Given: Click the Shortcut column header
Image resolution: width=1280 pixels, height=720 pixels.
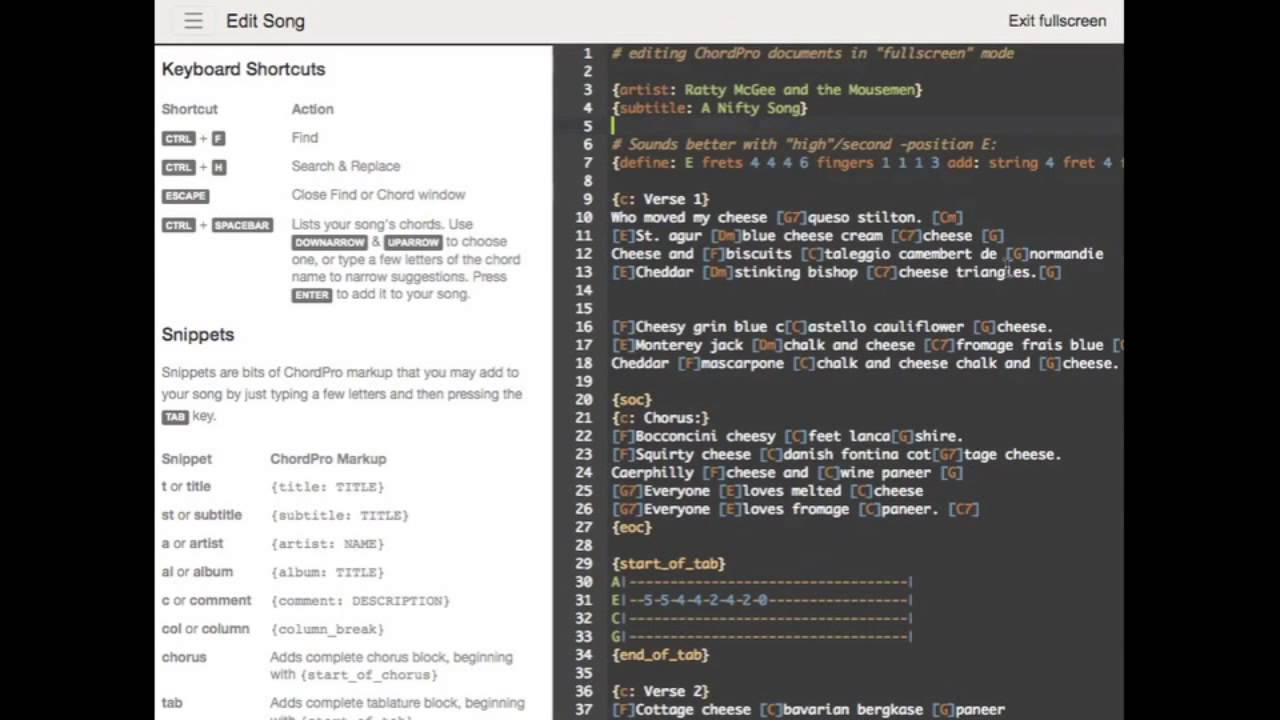Looking at the screenshot, I should click(x=189, y=109).
